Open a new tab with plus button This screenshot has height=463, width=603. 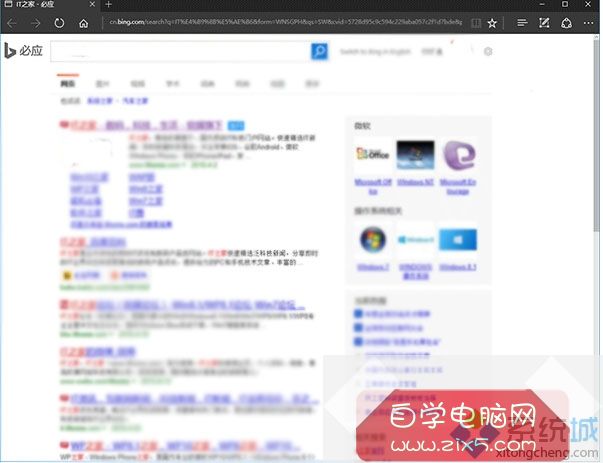tap(108, 4)
